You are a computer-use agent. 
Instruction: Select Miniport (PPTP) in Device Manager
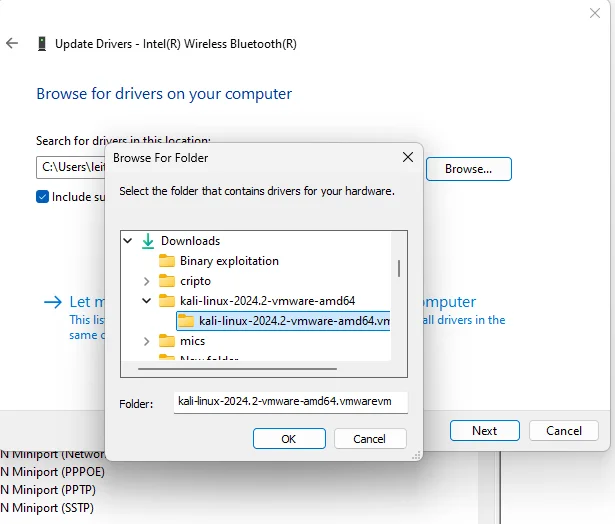coord(48,489)
